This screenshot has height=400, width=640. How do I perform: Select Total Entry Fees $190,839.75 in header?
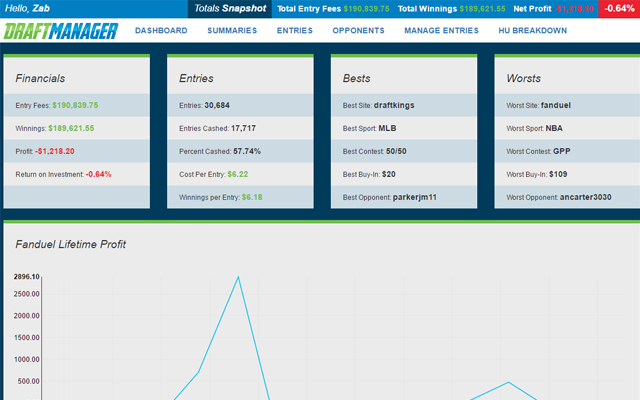[x=333, y=9]
